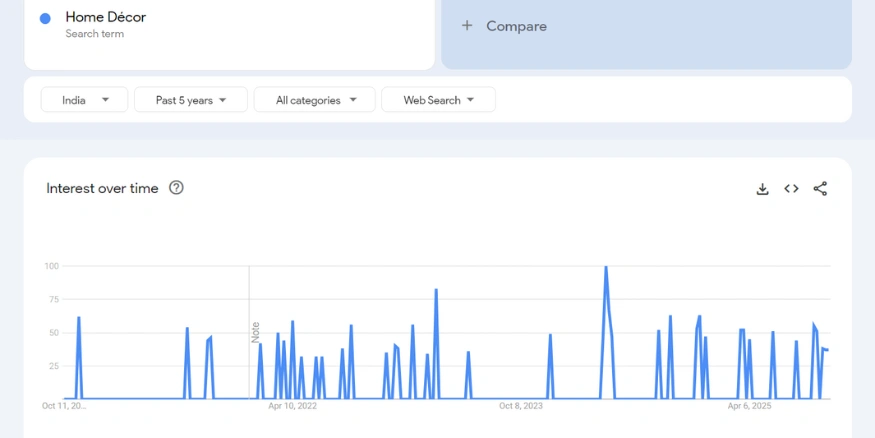
Task: Share the Interest over time chart
Action: pos(820,189)
